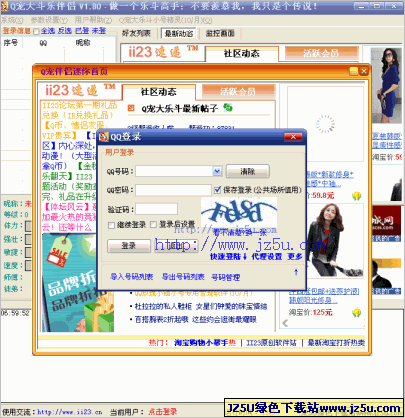Click the 取消 button beside 登录
Image resolution: width=405 pixels, height=418 pixels.
(176, 246)
